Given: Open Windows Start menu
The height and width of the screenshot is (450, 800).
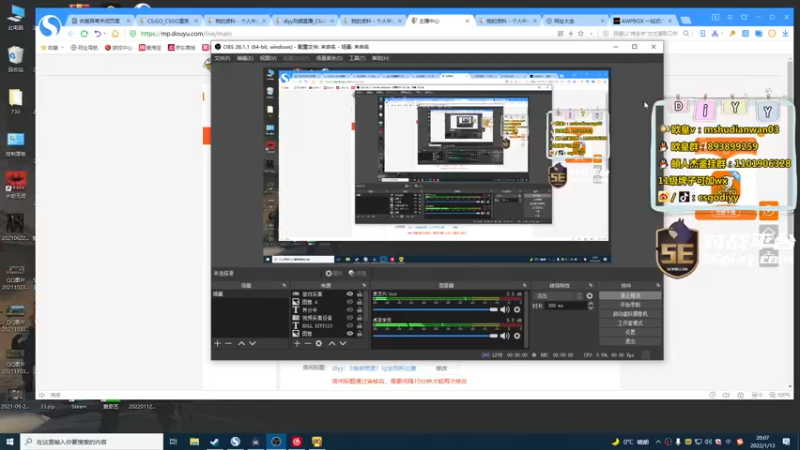Looking at the screenshot, I should click(10, 441).
